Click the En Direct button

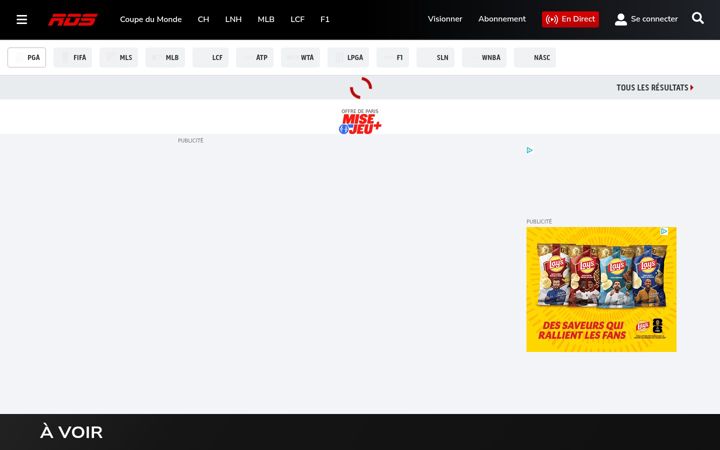pos(570,19)
